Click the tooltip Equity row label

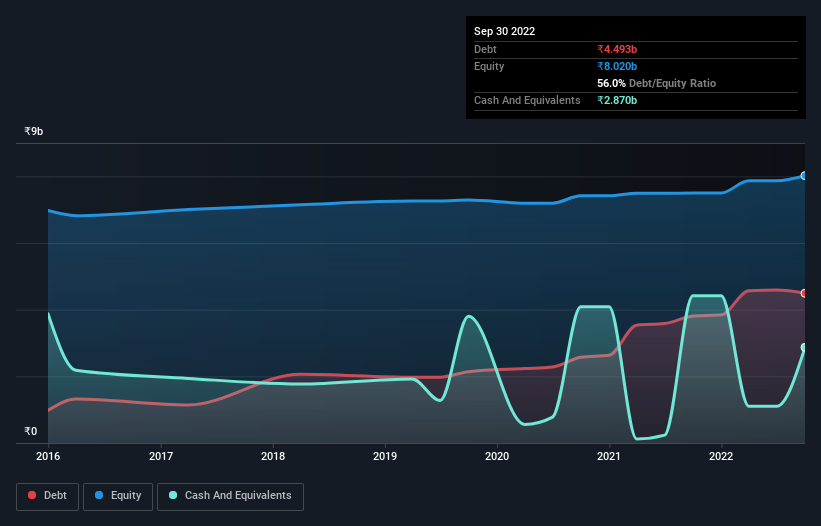coord(489,66)
